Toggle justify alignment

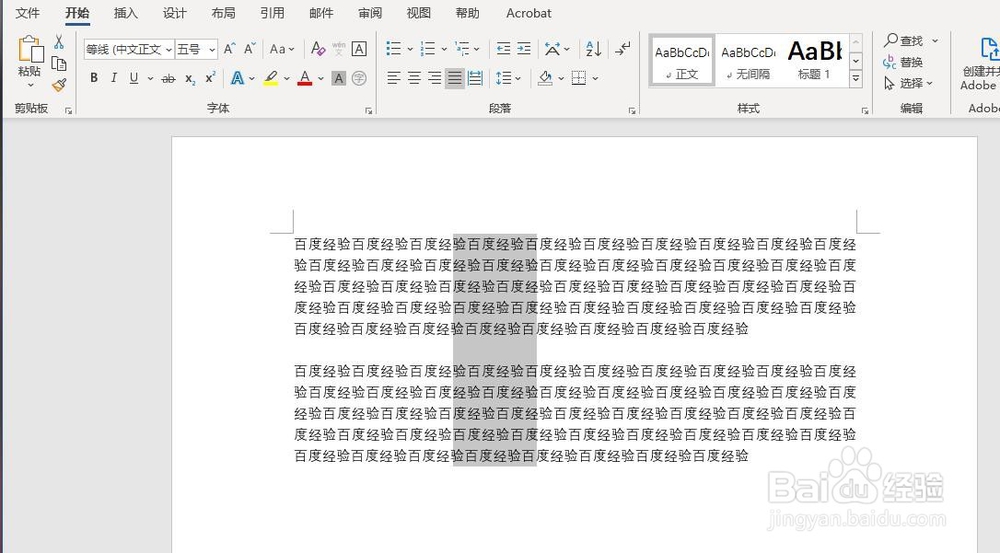click(x=455, y=78)
